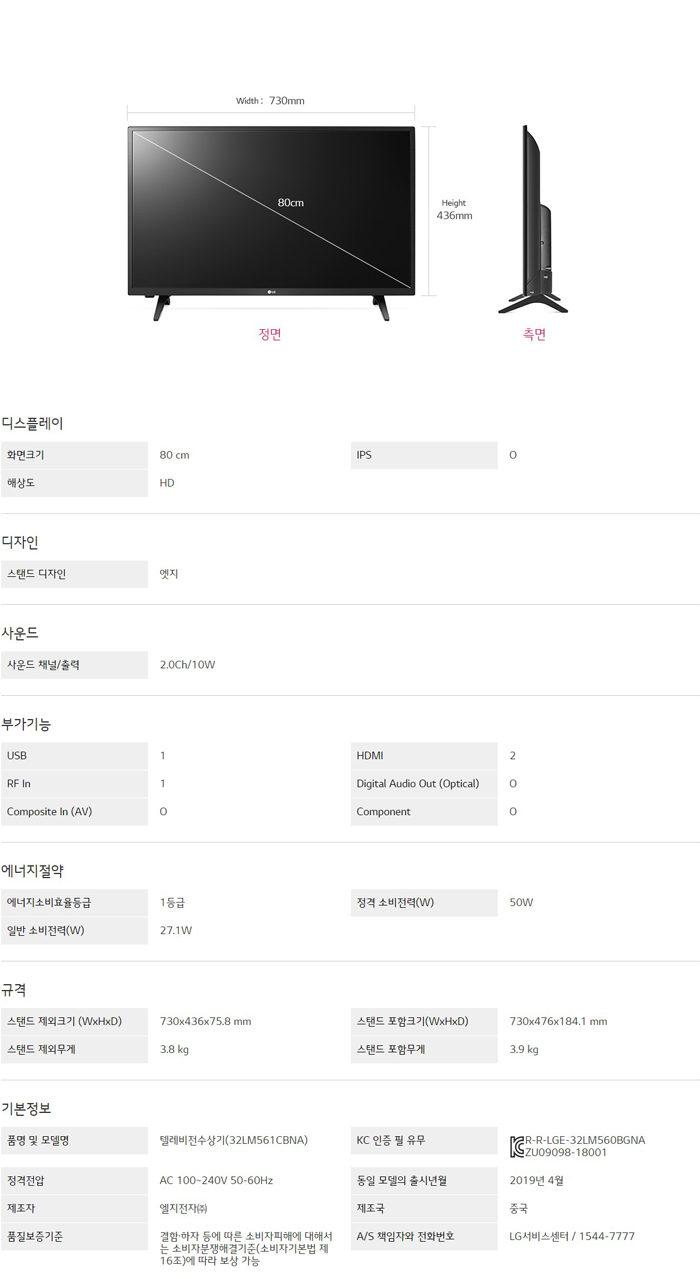This screenshot has height=1279, width=700.
Task: Click the 스탠드 포함크기(WxHxD) label cell
Action: coord(412,1022)
